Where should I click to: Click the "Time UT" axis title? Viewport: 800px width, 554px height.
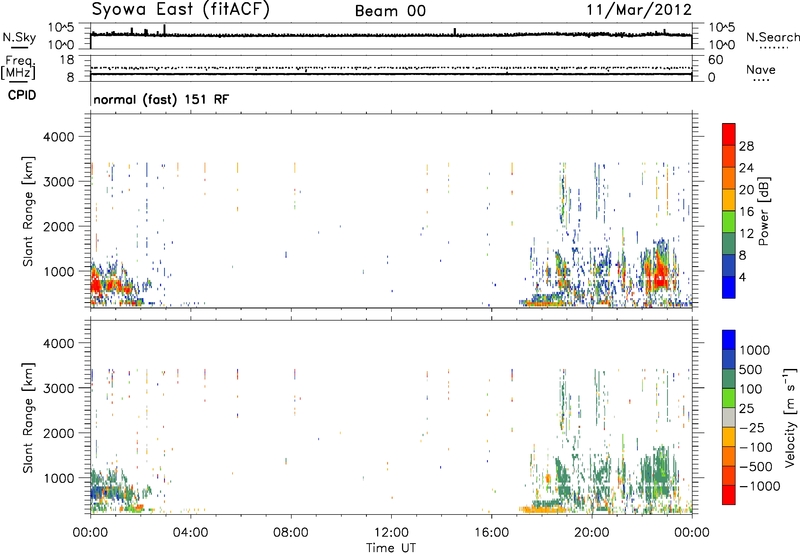pyautogui.click(x=391, y=547)
